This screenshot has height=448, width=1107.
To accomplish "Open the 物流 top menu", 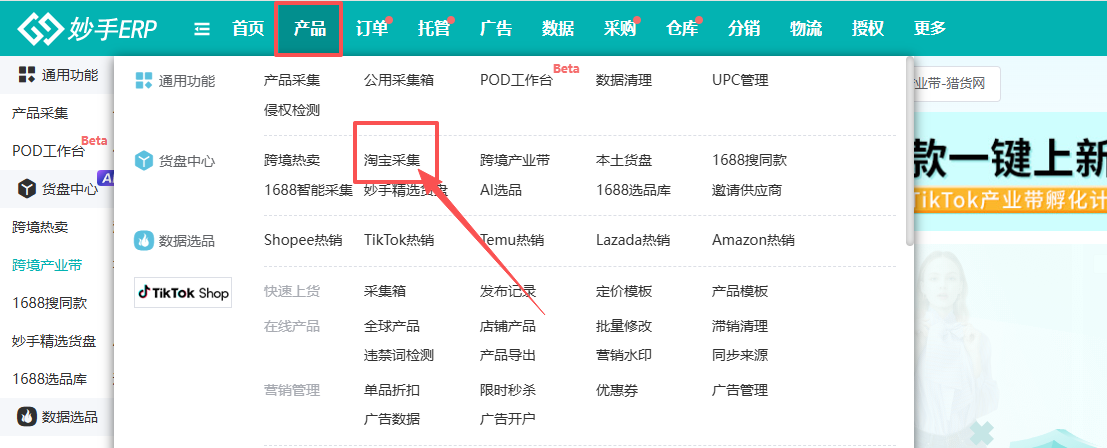I will point(806,29).
